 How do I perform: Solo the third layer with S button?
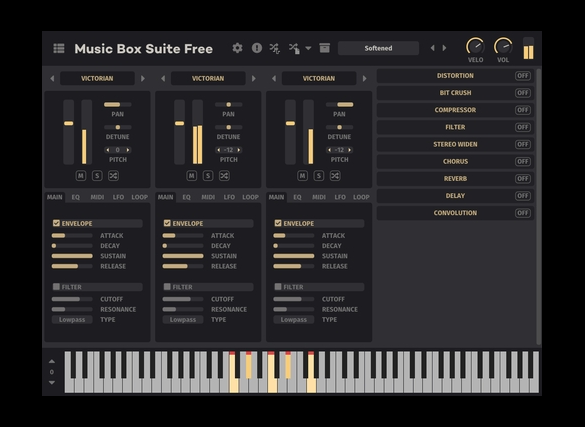coord(319,176)
